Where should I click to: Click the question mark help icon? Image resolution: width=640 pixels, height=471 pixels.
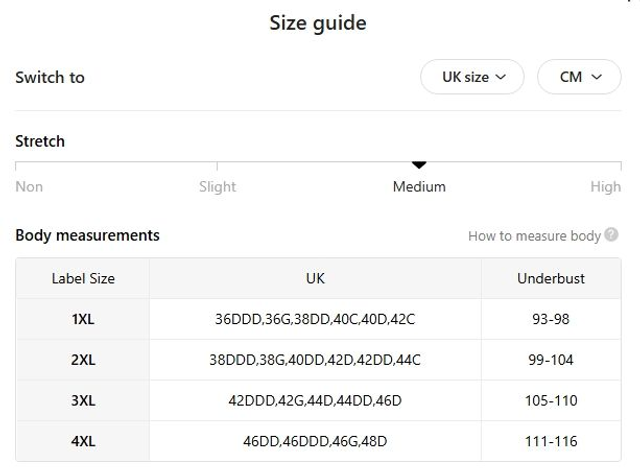612,236
